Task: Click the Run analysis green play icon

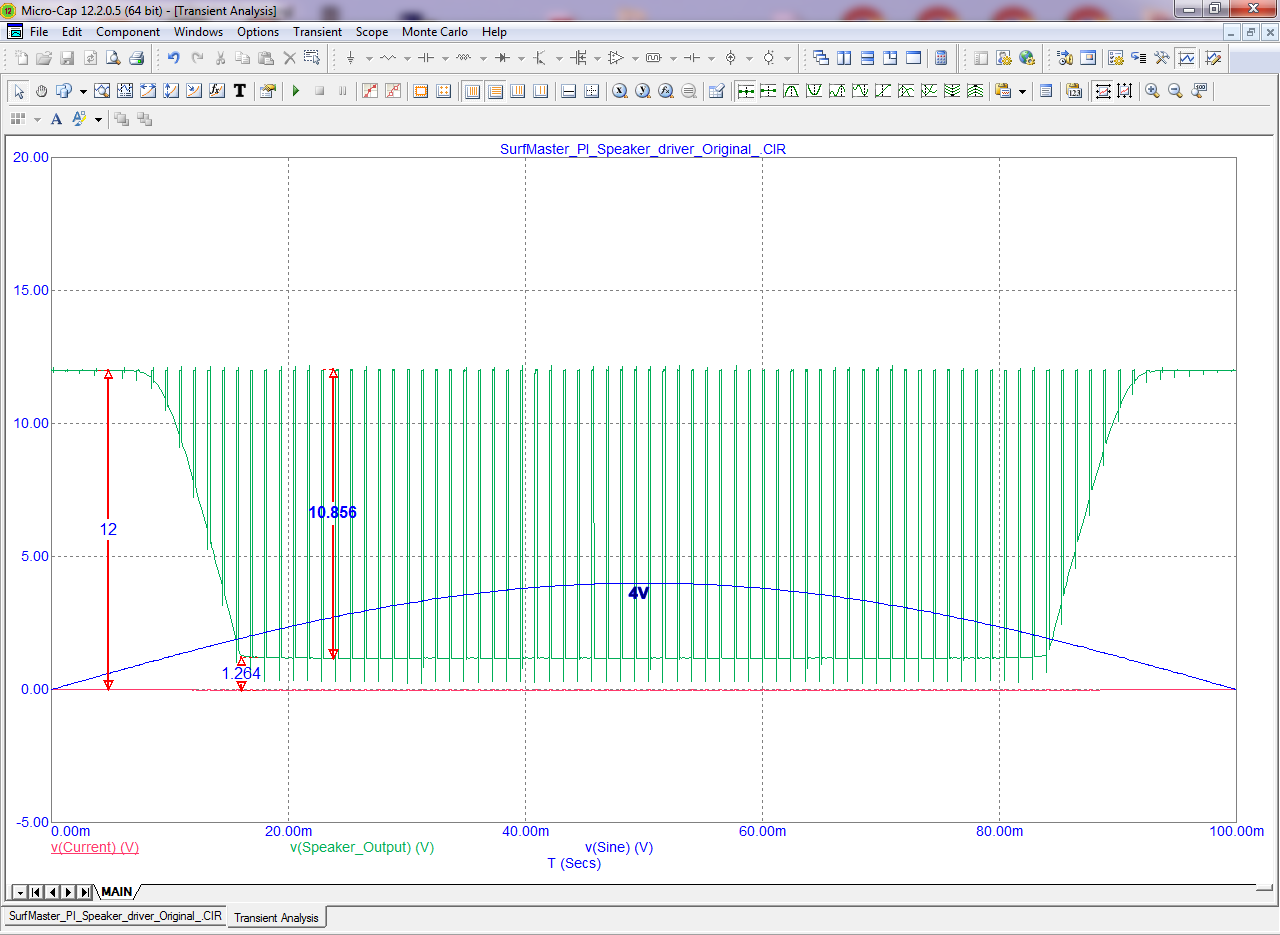Action: click(x=296, y=91)
